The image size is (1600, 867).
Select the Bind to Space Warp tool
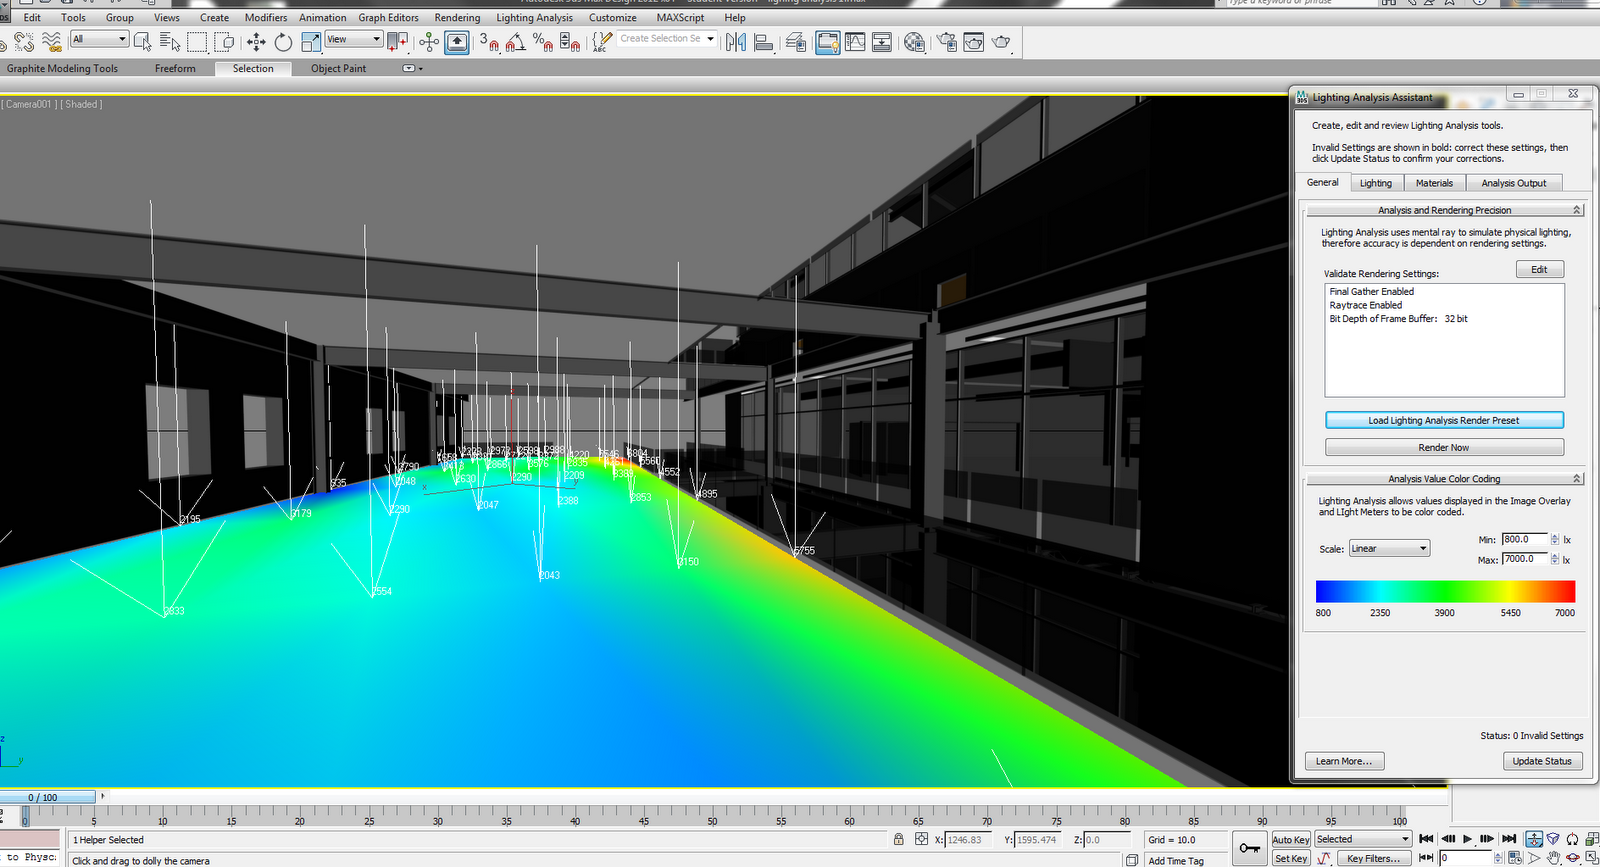pos(51,41)
